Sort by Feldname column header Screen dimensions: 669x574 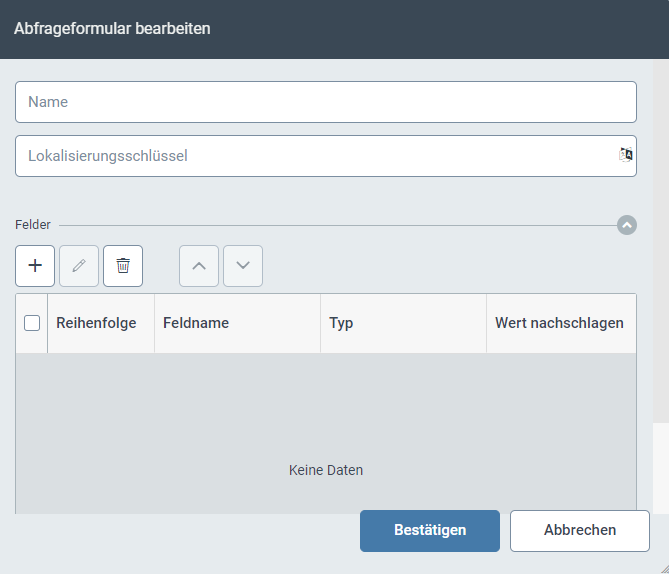196,323
